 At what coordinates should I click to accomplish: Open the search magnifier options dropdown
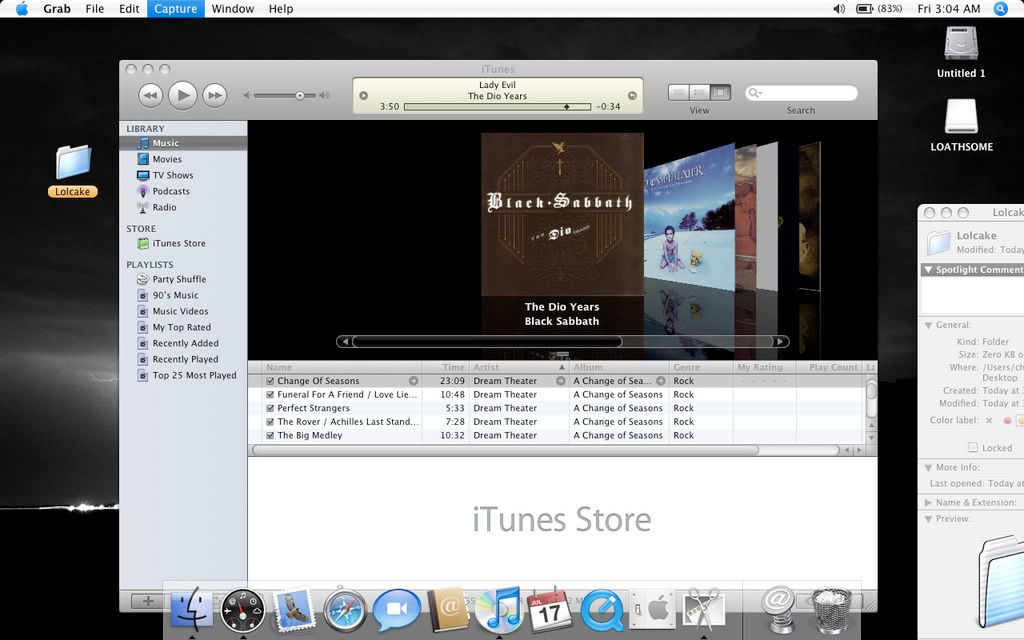click(755, 93)
